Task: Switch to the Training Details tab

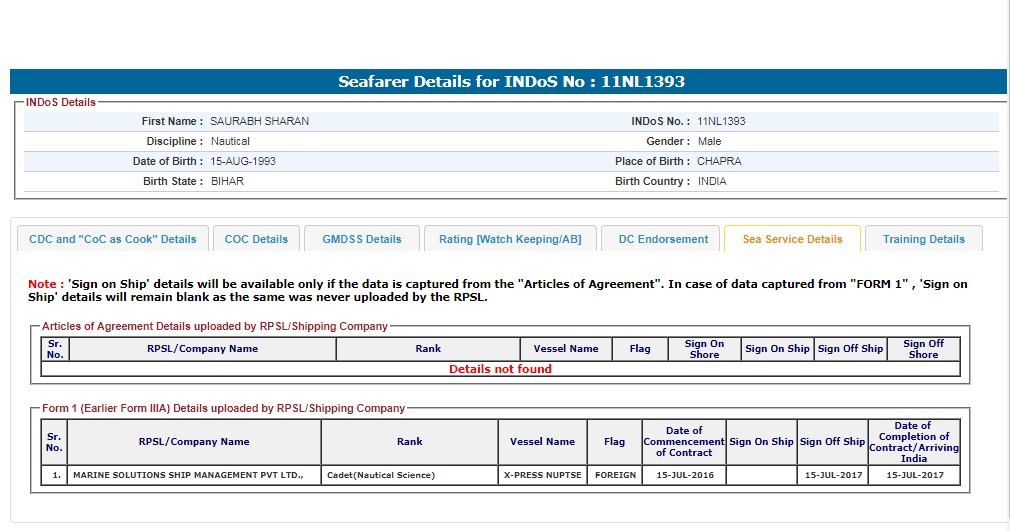Action: [924, 239]
